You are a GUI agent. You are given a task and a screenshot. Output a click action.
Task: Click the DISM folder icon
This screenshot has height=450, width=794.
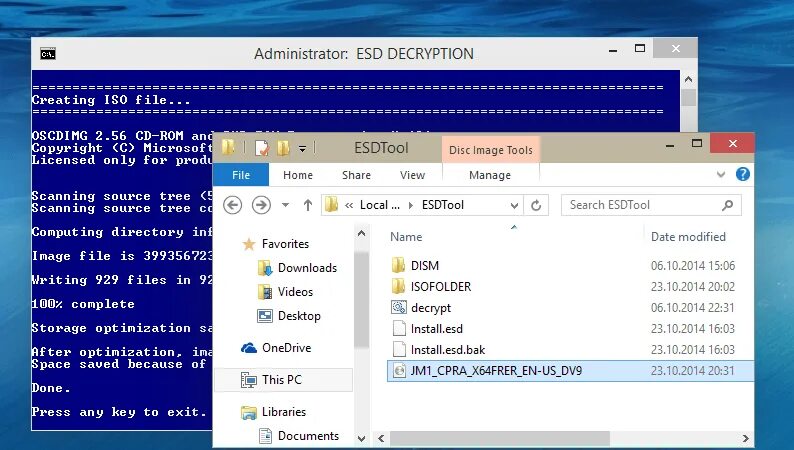[x=399, y=265]
